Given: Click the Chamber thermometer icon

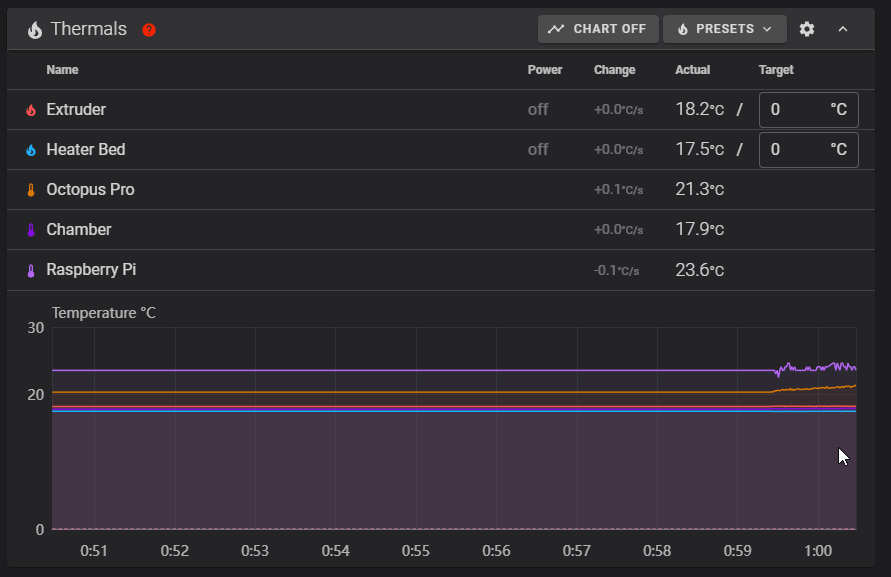Looking at the screenshot, I should pyautogui.click(x=31, y=230).
